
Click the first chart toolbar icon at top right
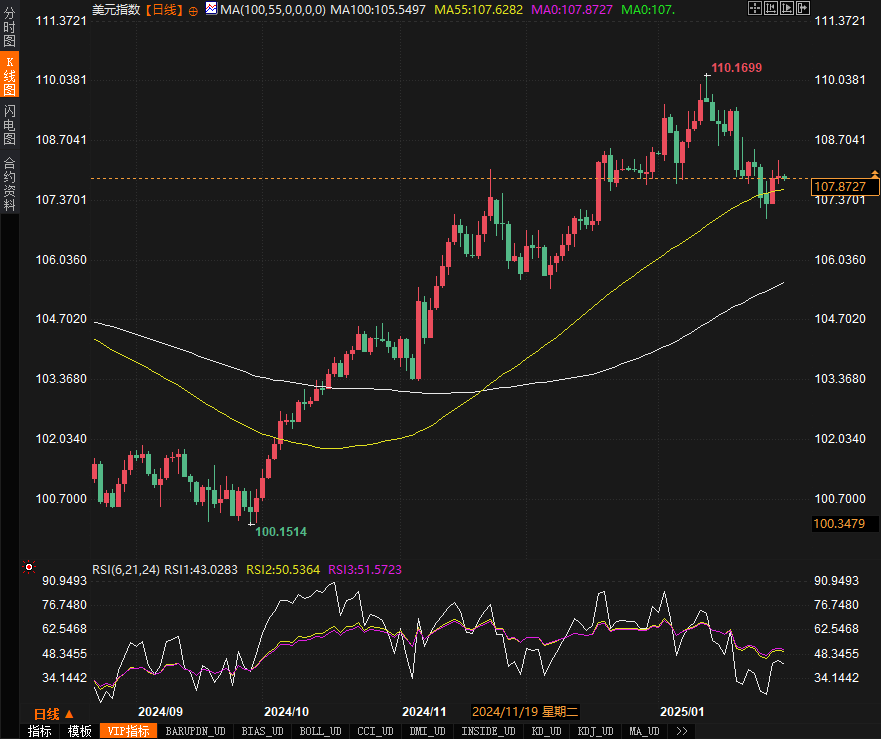753,9
